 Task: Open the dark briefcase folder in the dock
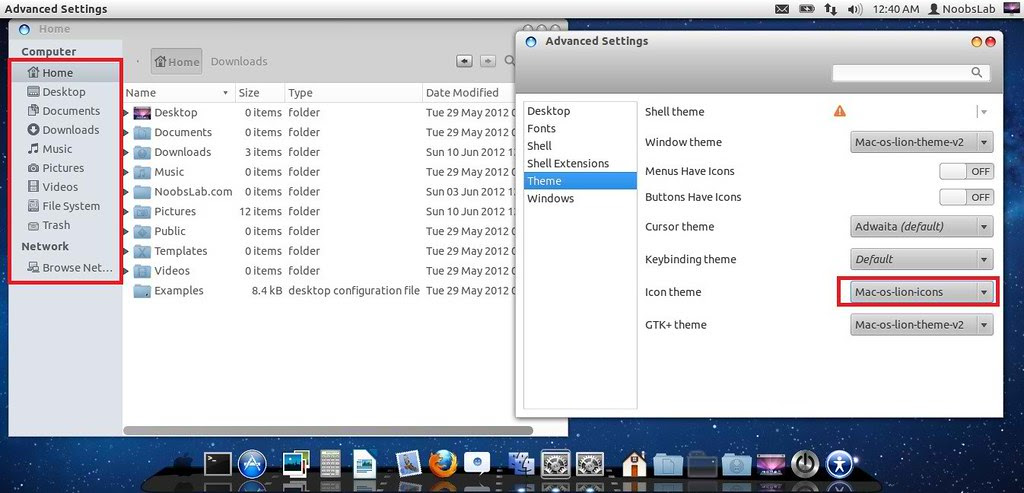701,464
